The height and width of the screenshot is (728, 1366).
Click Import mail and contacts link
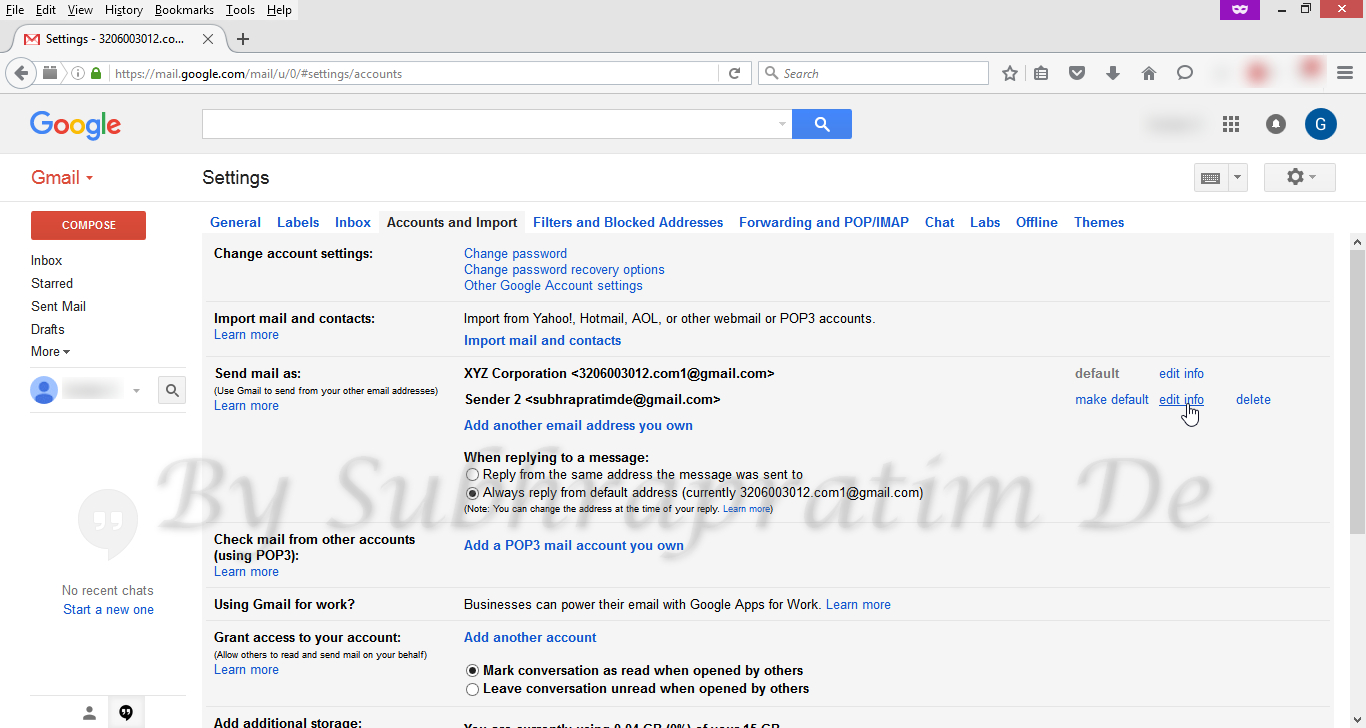[x=542, y=341]
